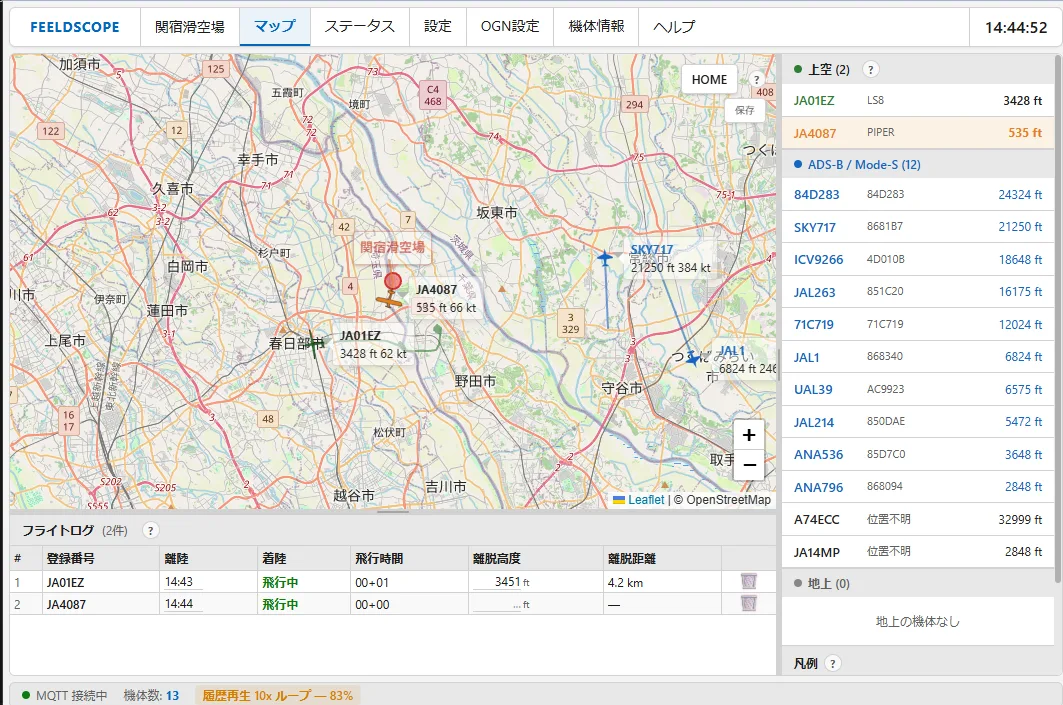Open the ヘルプ tab
The image size is (1063, 705).
[674, 26]
